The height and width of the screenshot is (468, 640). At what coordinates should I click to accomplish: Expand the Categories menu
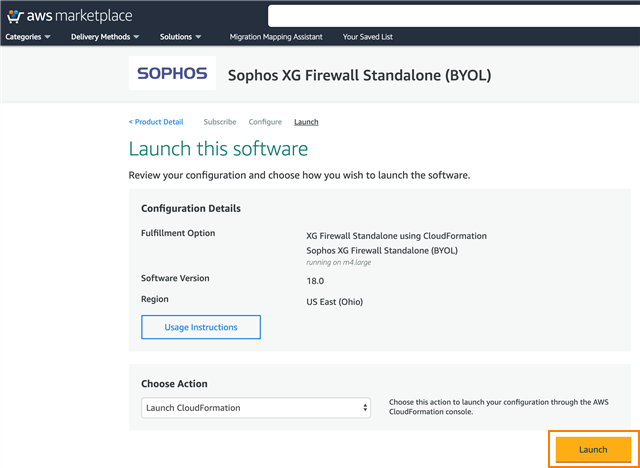28,37
